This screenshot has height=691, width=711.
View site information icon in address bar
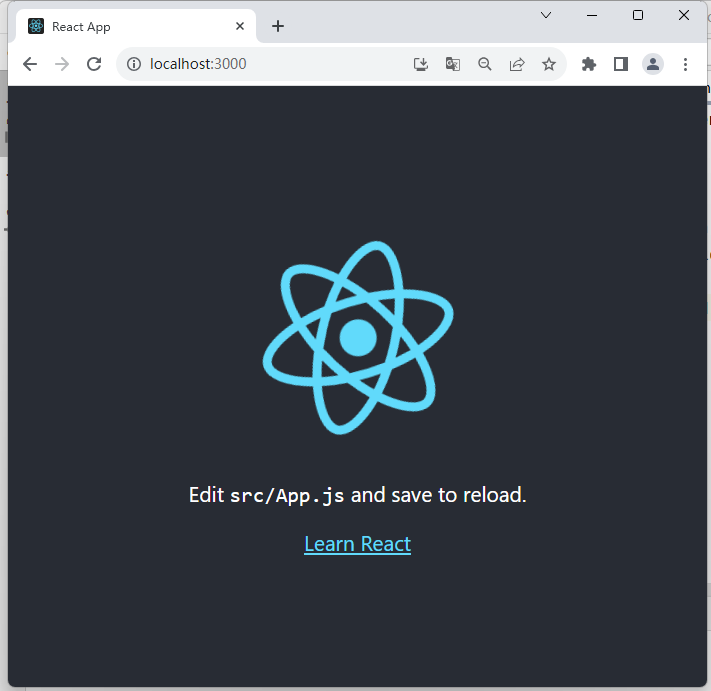click(x=134, y=64)
